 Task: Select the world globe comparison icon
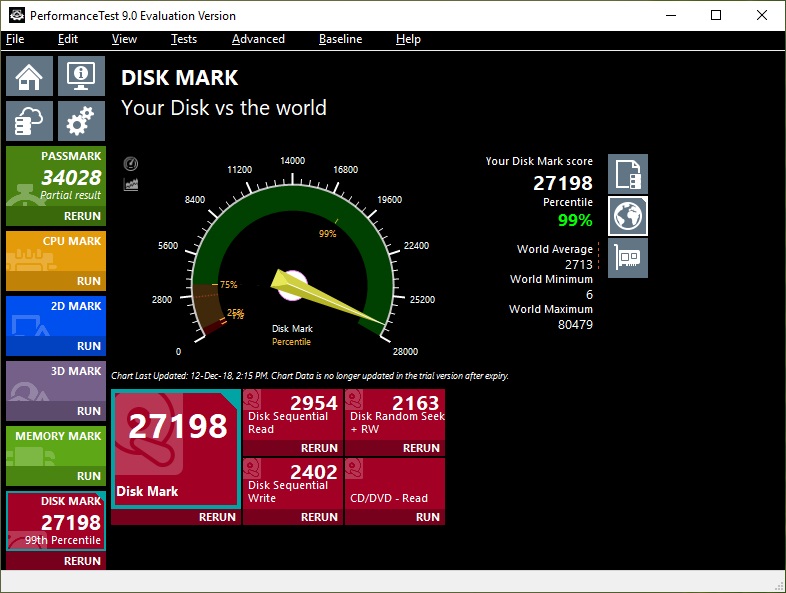click(628, 216)
